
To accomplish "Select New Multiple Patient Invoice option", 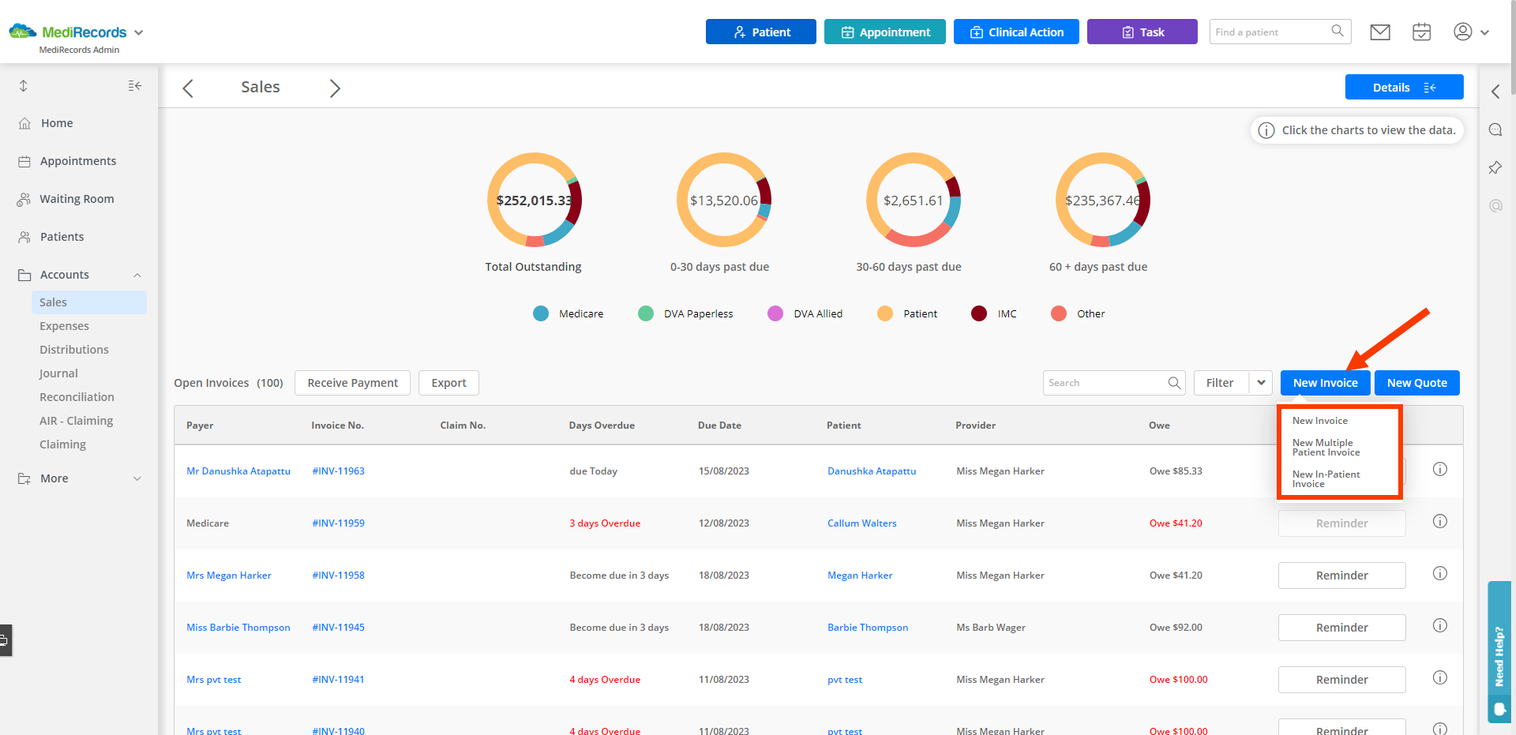I will 1326,447.
